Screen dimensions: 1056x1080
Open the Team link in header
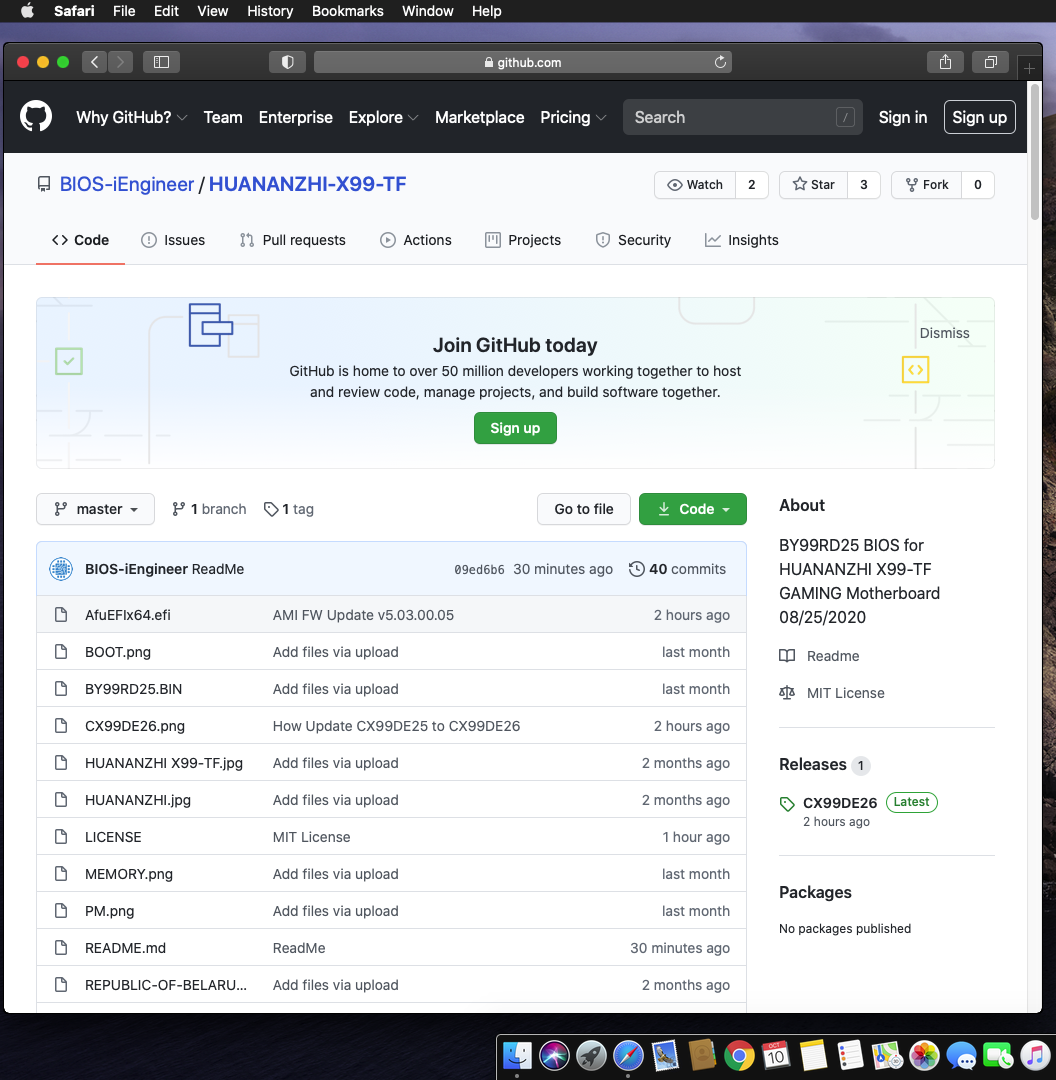(x=223, y=117)
